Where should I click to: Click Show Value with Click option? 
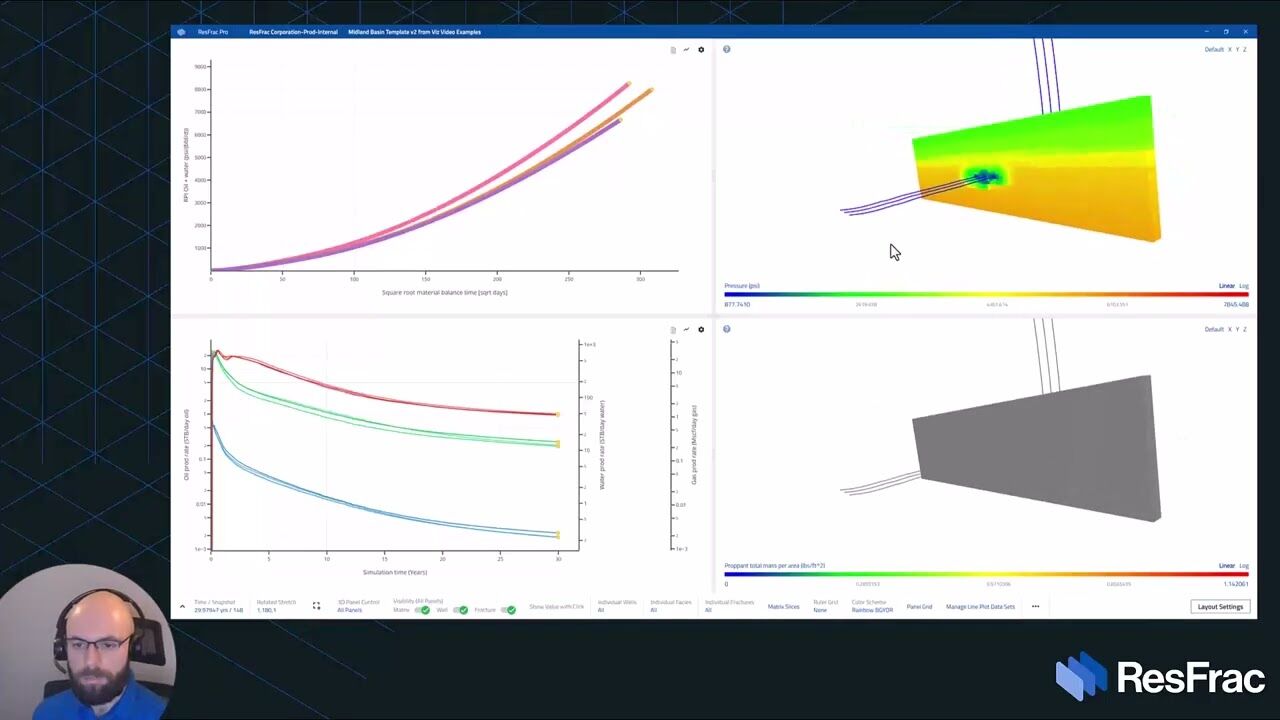coord(557,606)
